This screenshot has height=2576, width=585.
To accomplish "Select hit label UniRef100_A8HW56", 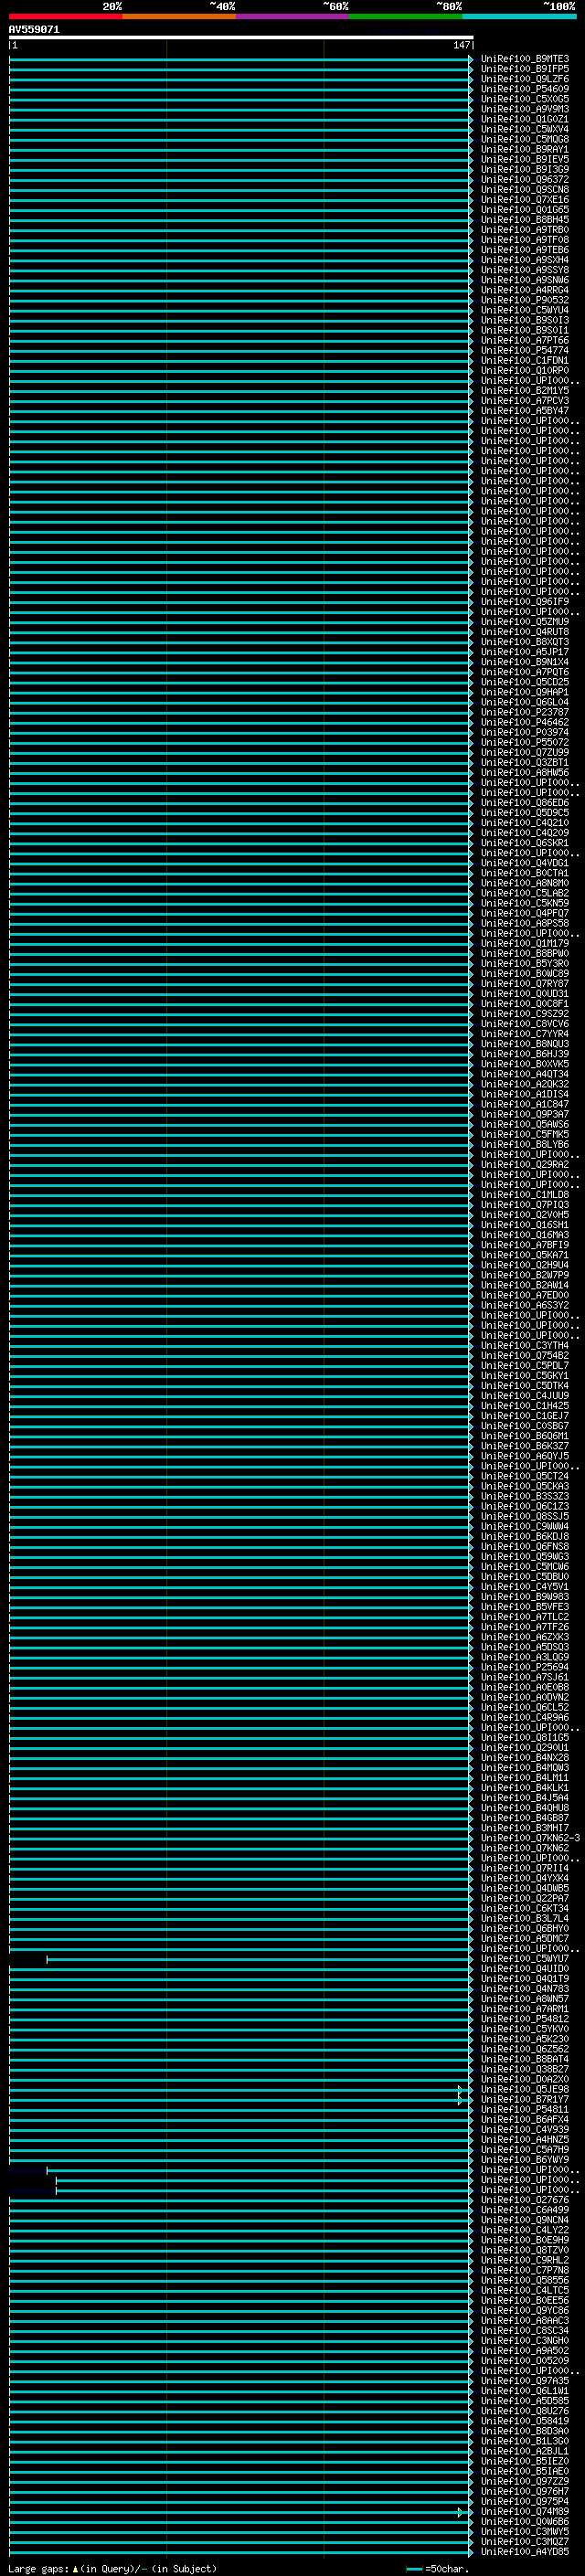I will [x=525, y=772].
